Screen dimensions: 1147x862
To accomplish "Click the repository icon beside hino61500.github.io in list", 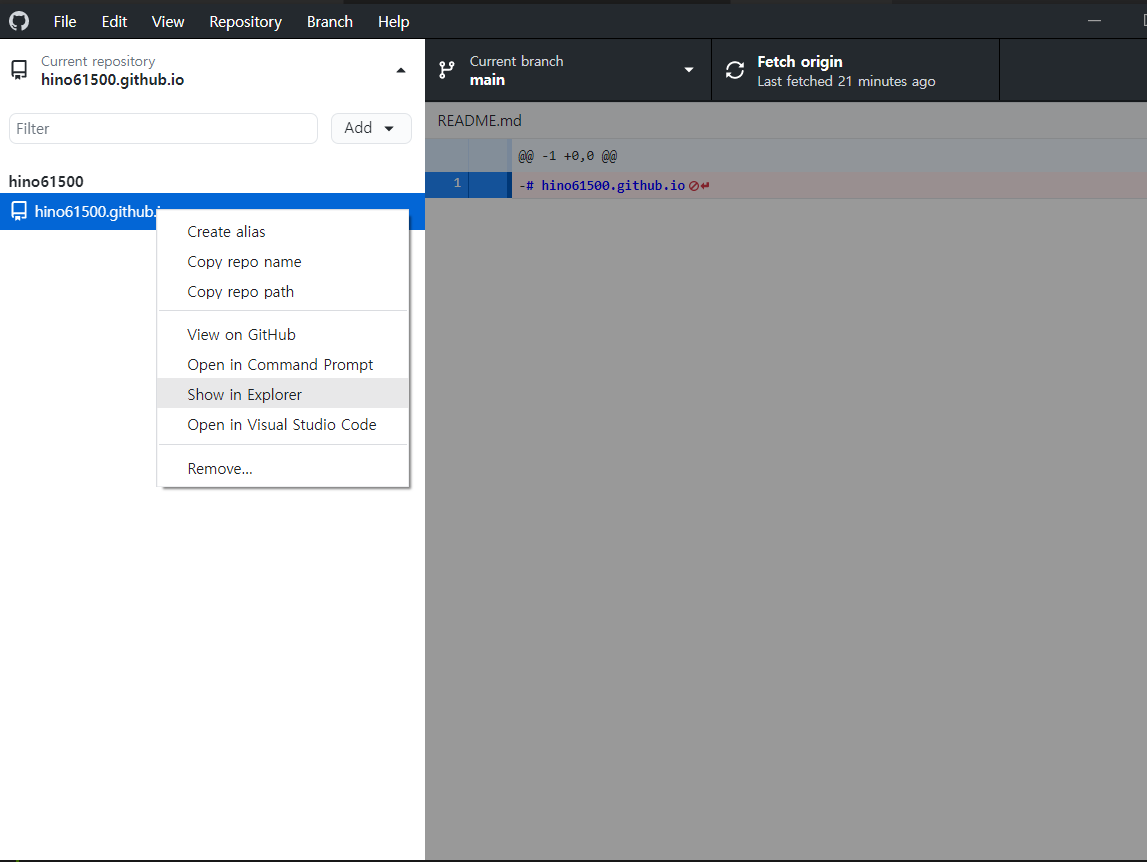I will click(19, 211).
